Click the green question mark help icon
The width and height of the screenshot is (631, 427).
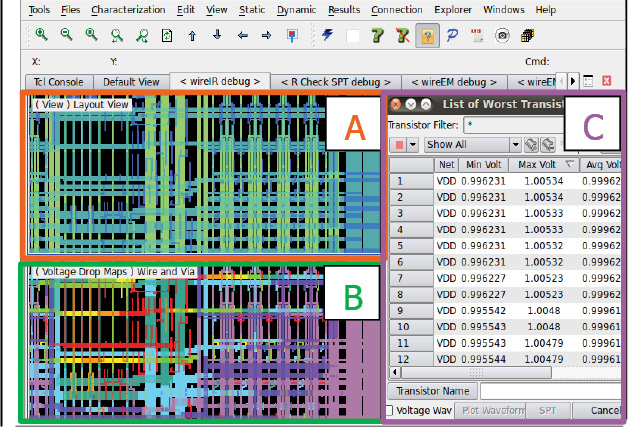[x=377, y=35]
